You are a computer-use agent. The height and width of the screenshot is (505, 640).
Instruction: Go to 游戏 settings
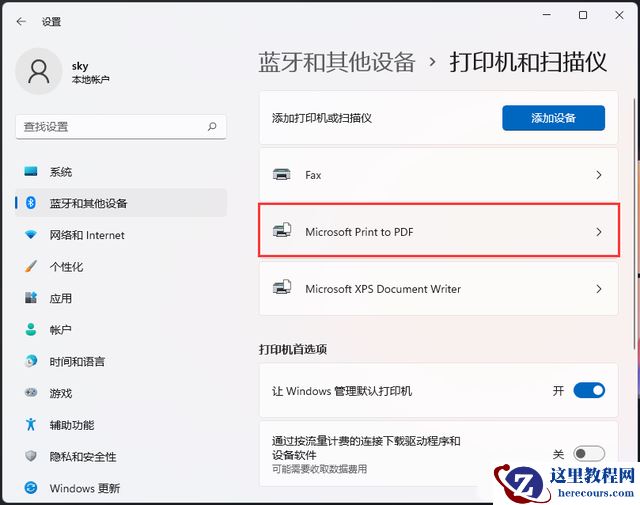121,393
